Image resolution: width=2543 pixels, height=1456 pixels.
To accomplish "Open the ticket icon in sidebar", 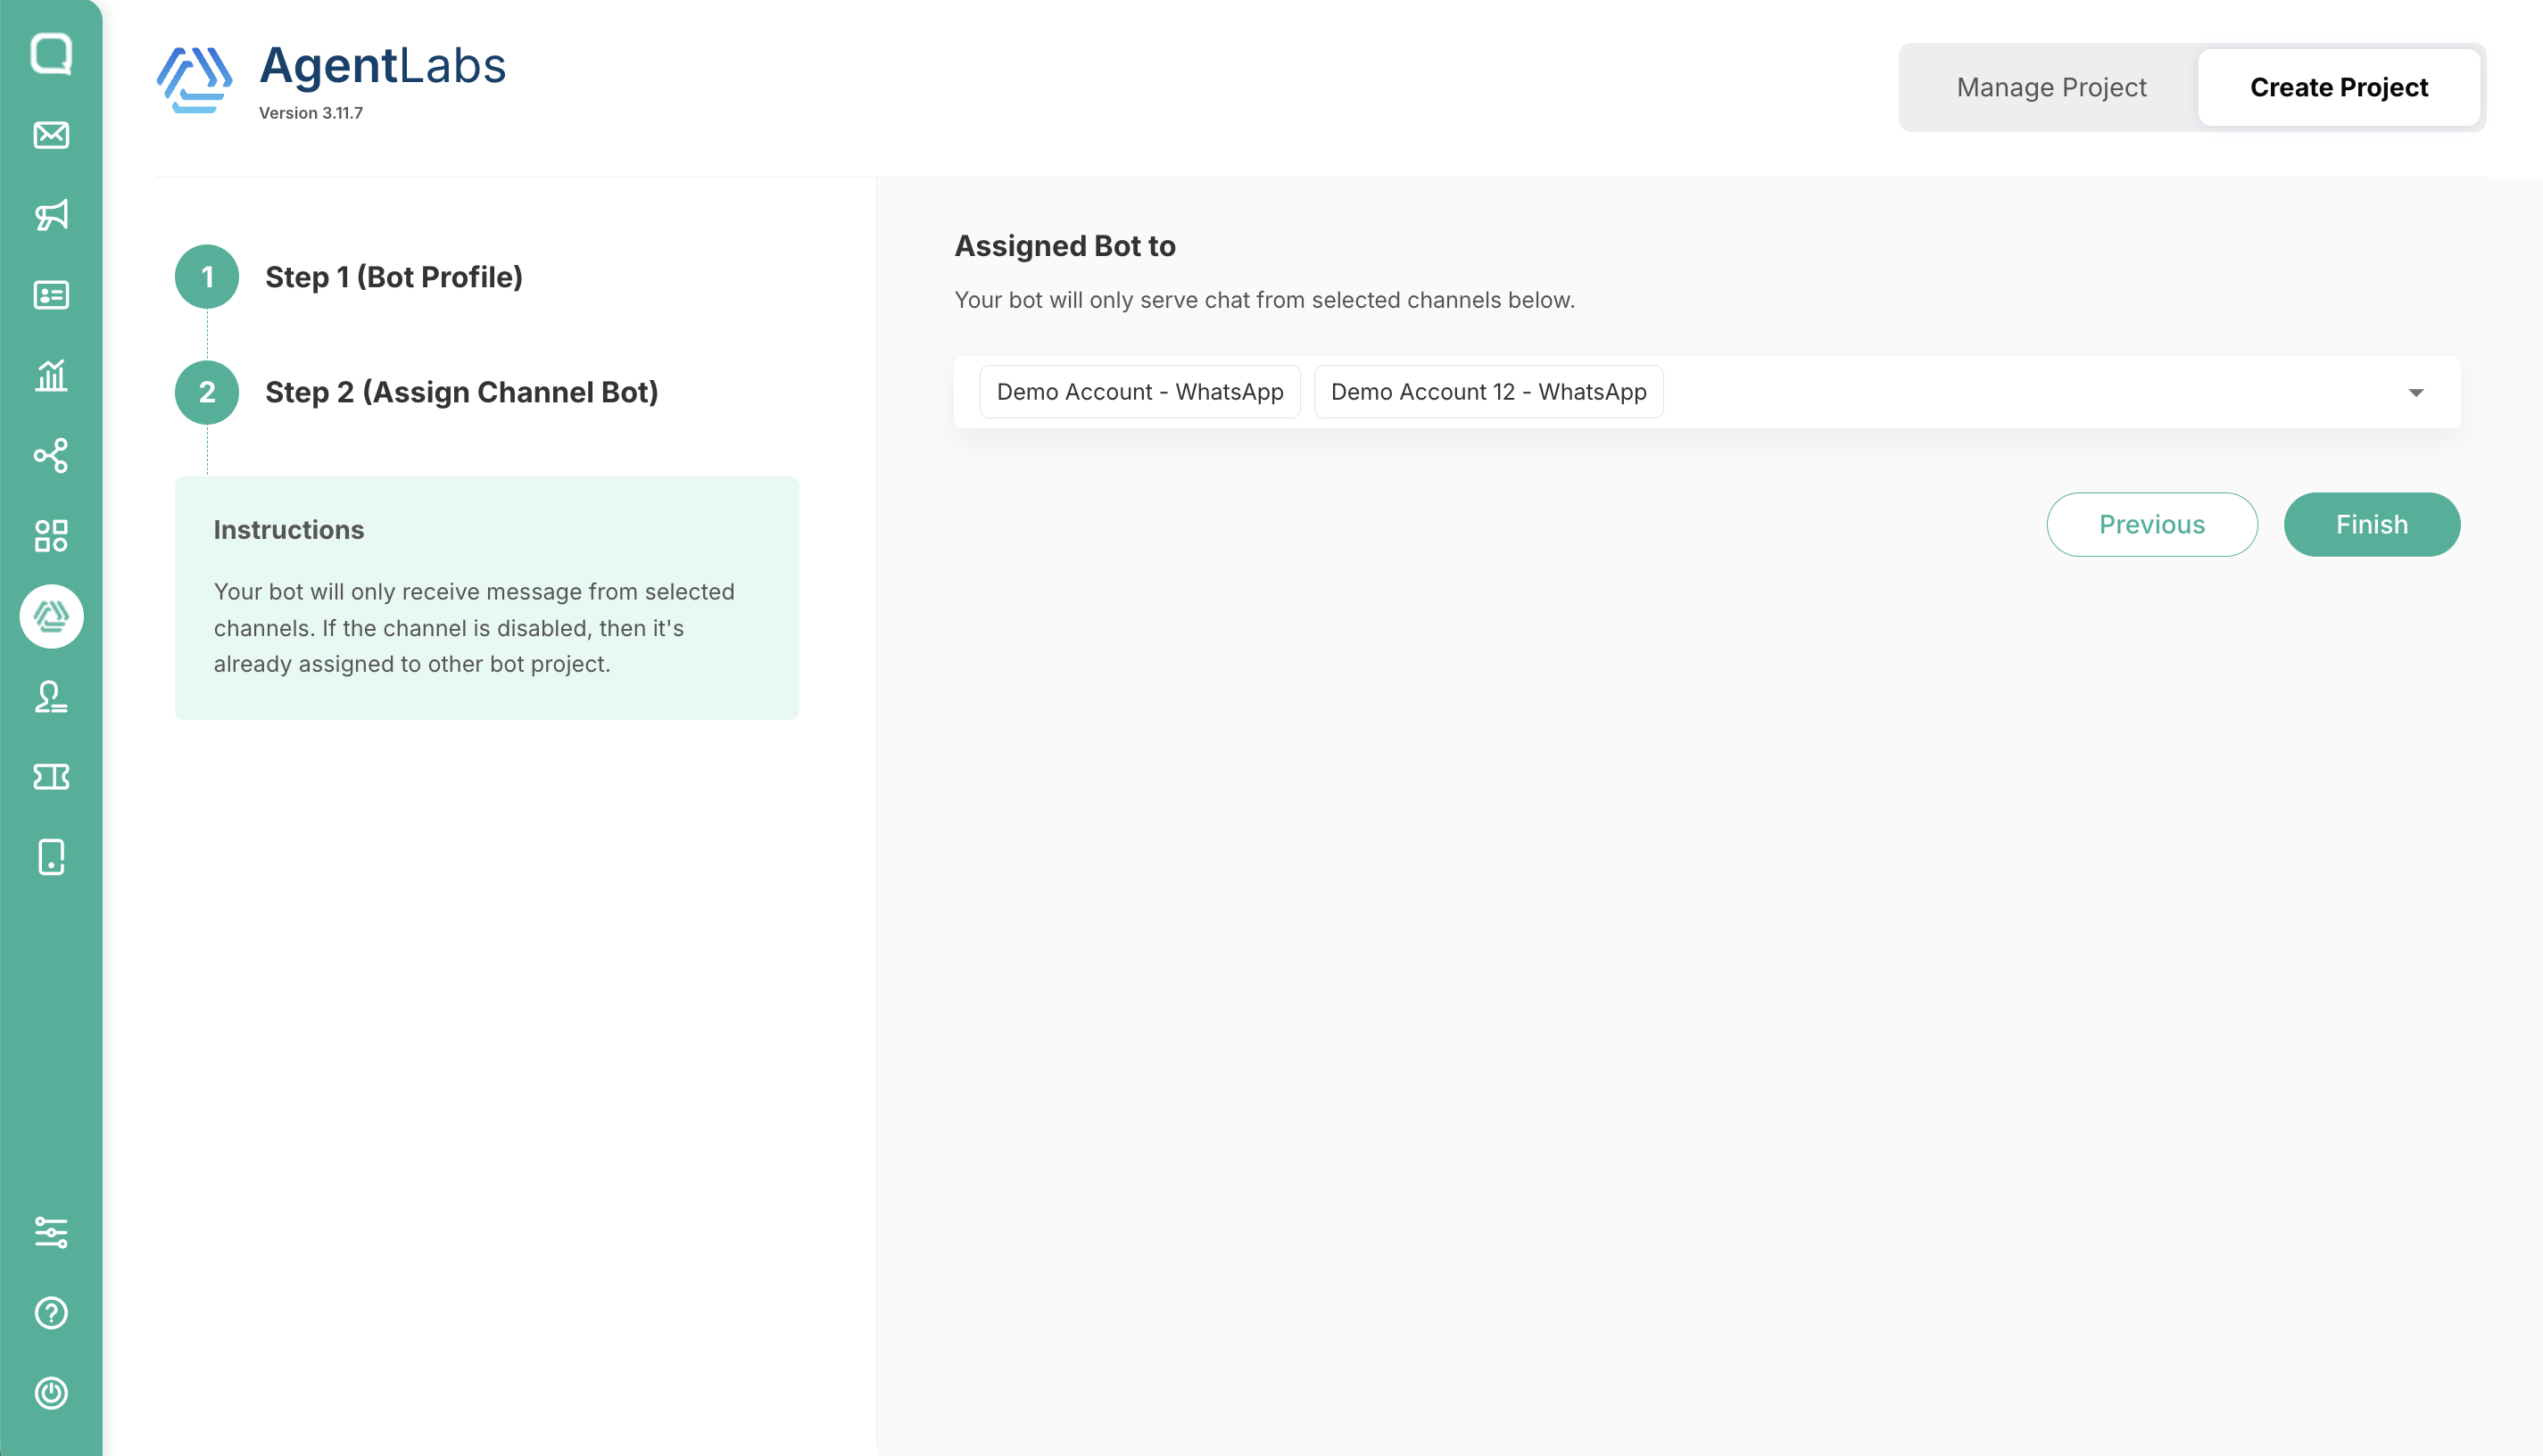I will [x=51, y=777].
